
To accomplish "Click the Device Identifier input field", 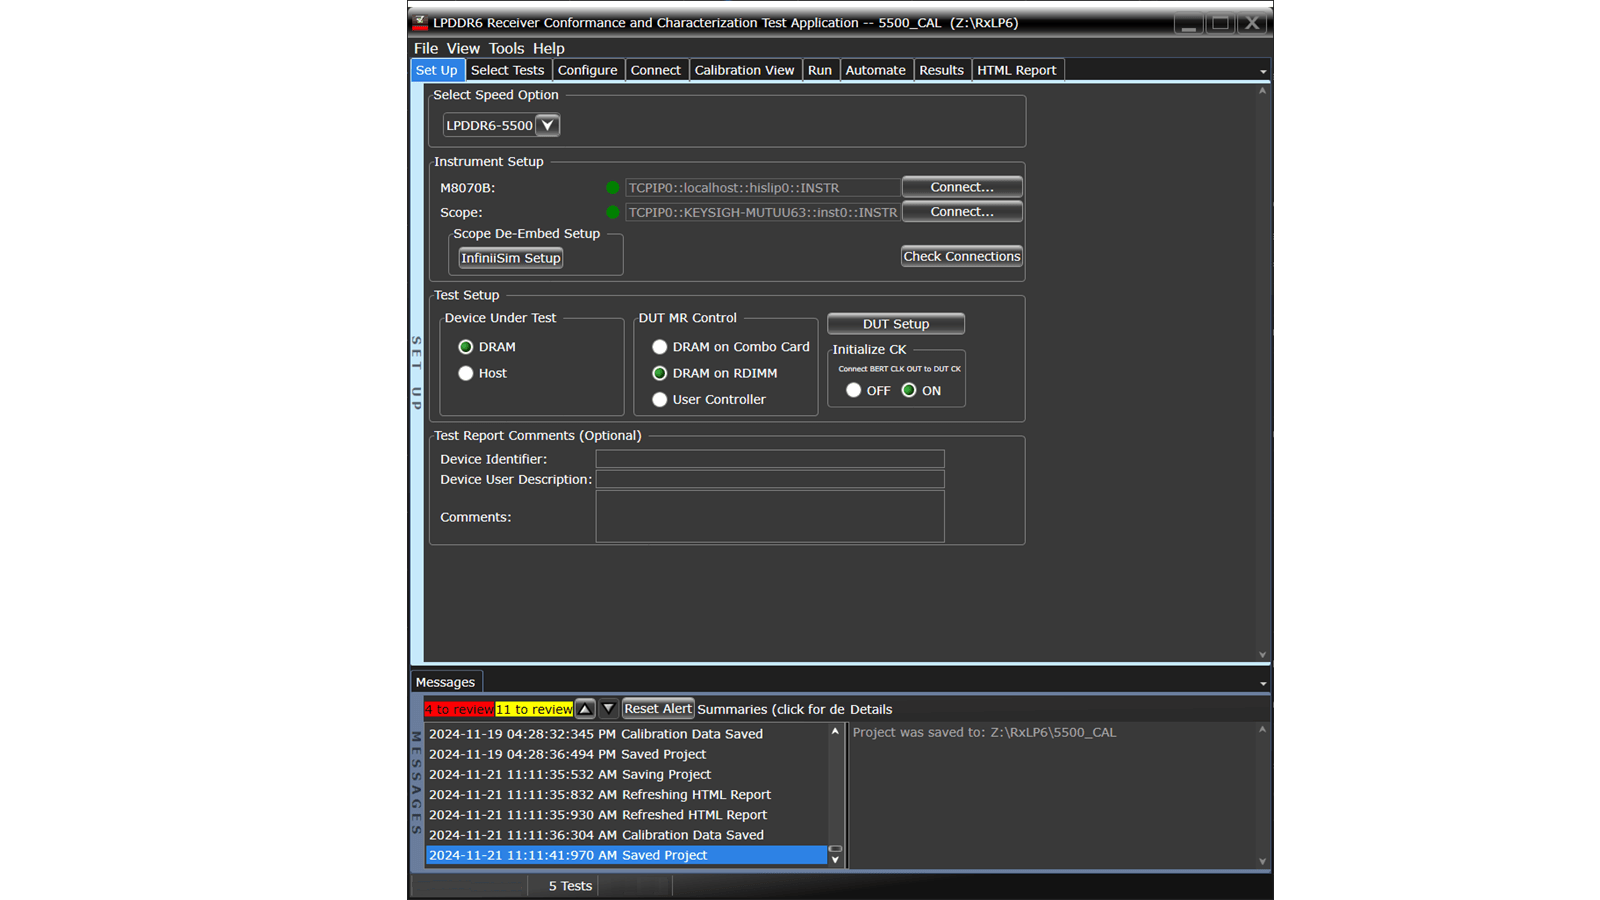I will click(x=770, y=458).
